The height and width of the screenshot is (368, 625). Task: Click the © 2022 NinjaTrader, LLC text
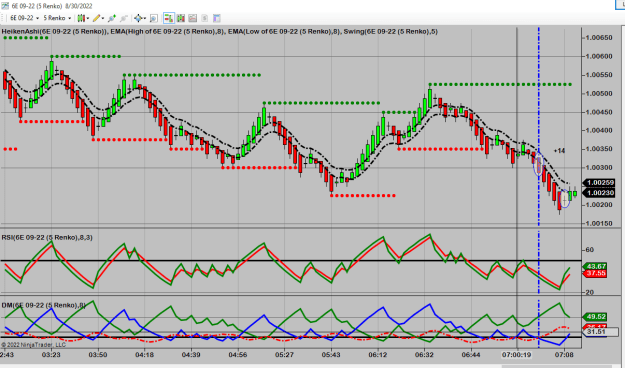33,344
